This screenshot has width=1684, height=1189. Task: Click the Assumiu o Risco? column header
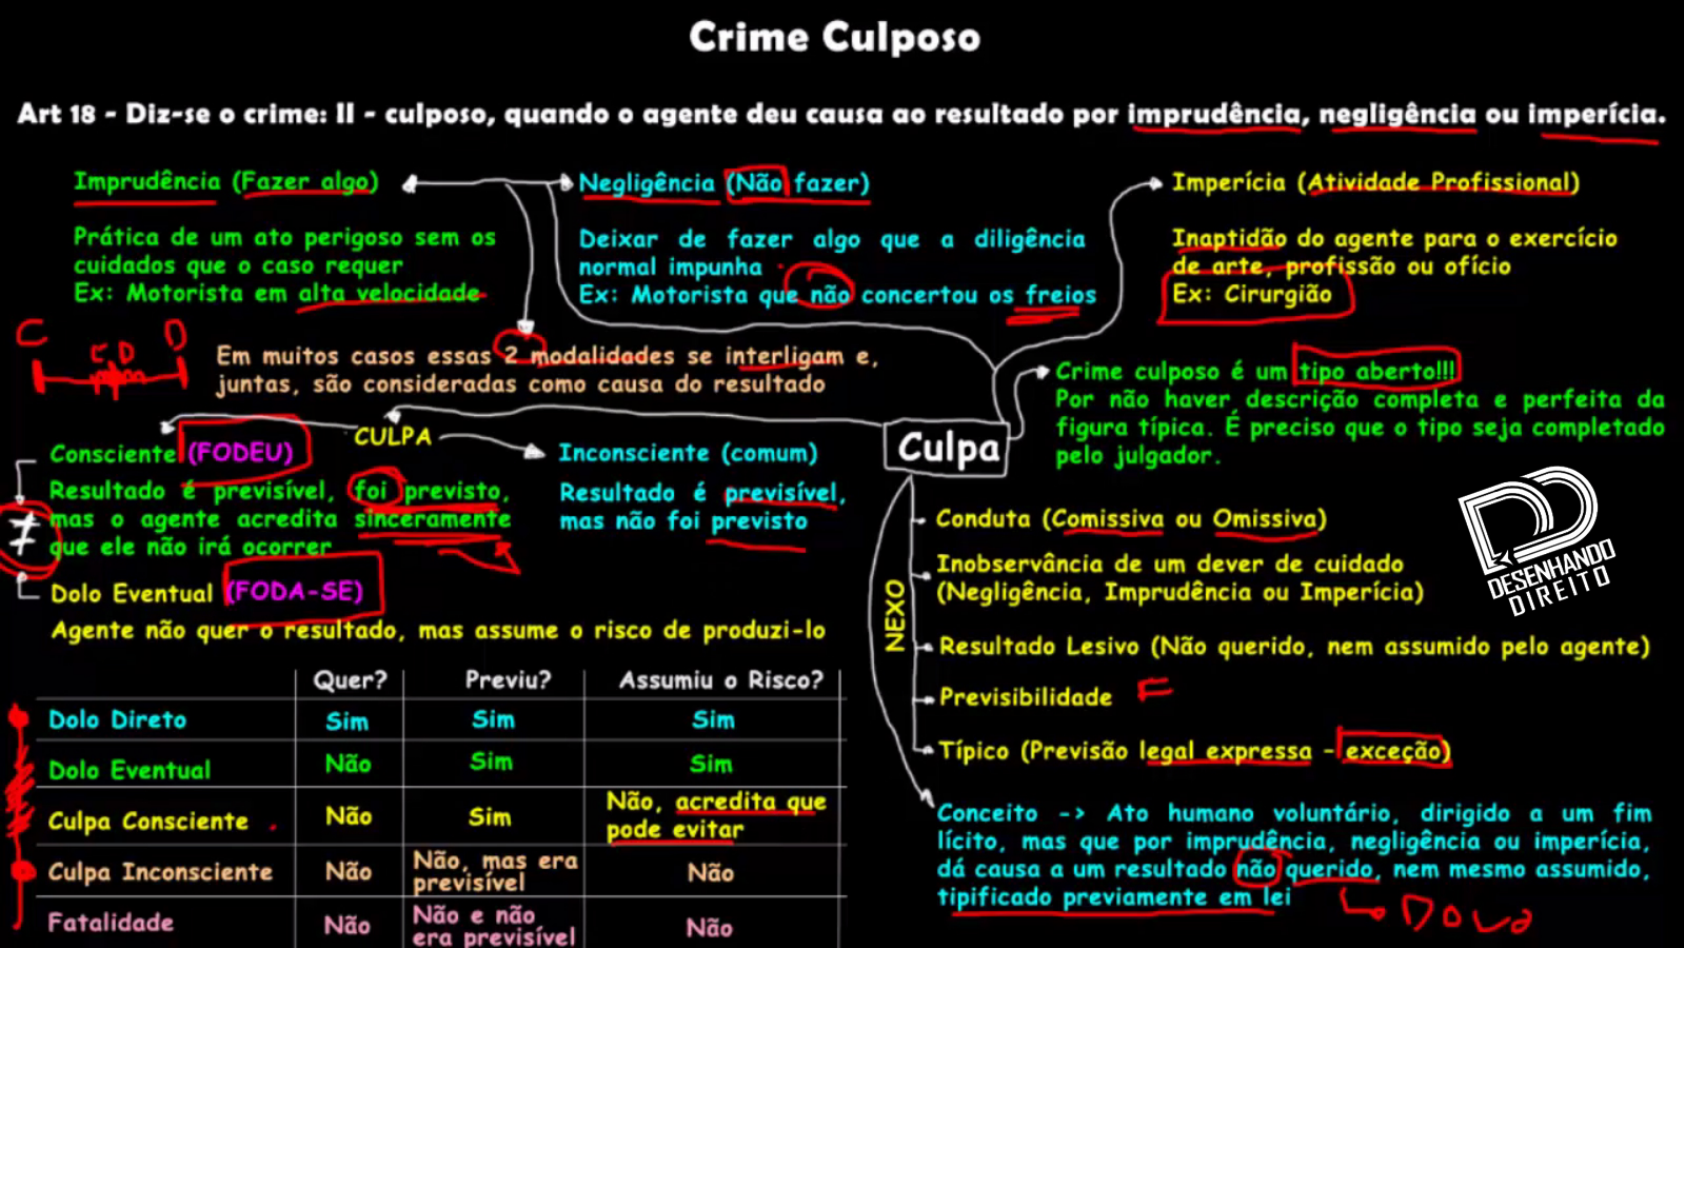[x=720, y=681]
